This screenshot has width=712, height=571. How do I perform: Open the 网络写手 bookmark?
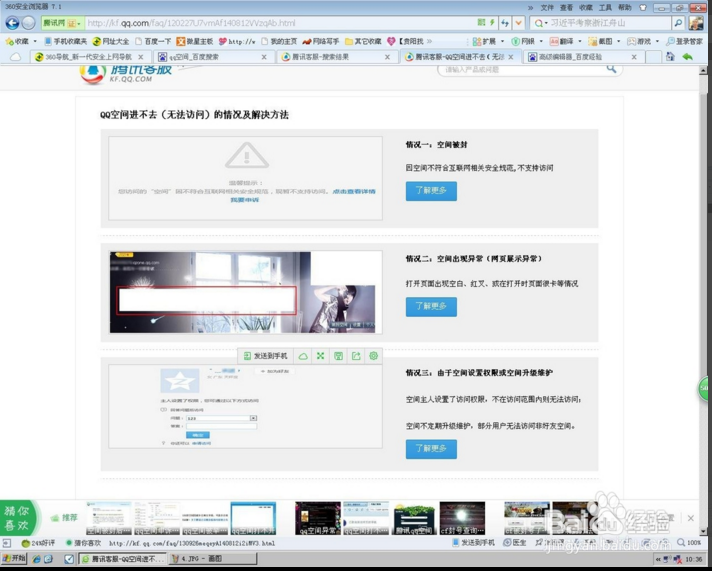(x=321, y=41)
